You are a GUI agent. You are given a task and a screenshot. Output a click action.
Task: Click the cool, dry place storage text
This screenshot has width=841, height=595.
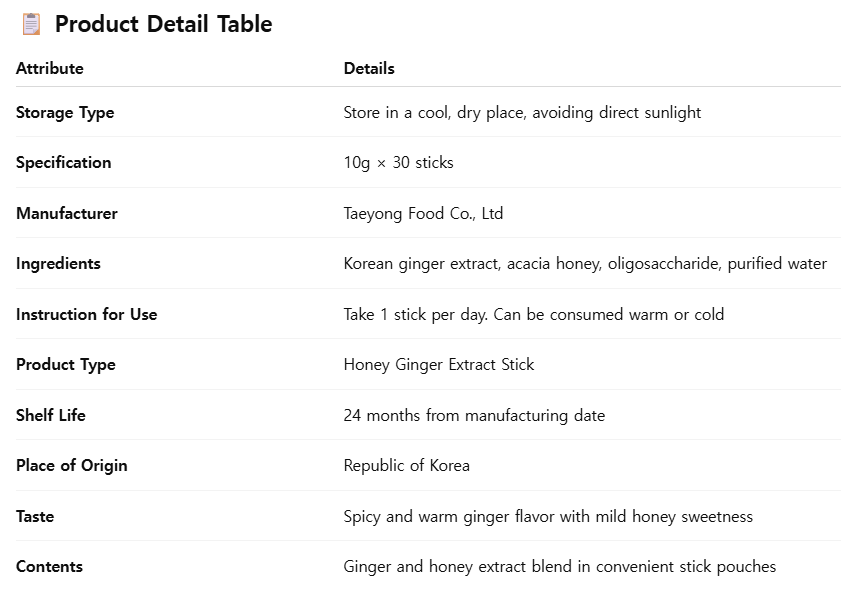pos(522,112)
